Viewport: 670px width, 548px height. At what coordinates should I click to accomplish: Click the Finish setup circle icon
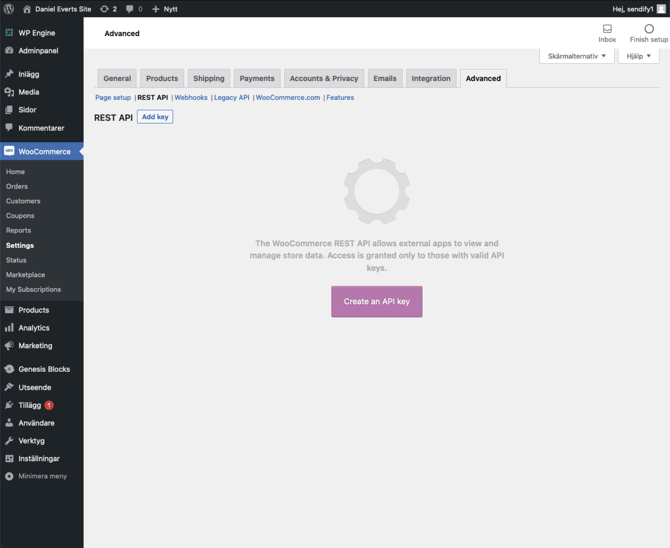(649, 30)
